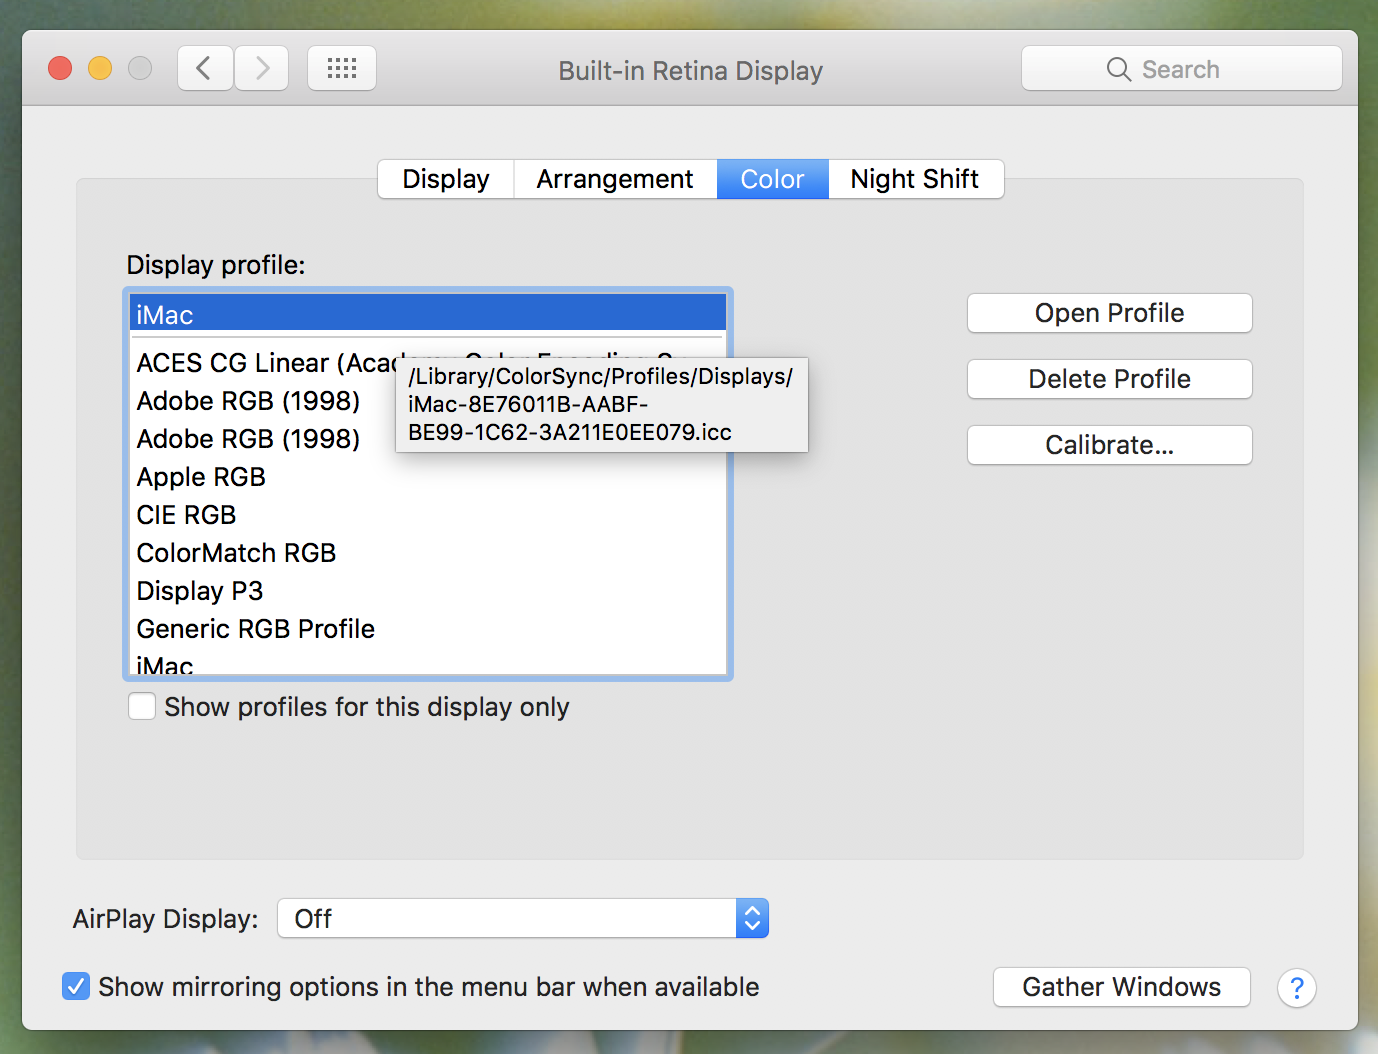This screenshot has width=1378, height=1054.
Task: Go forward with the right chevron button
Action: 262,68
